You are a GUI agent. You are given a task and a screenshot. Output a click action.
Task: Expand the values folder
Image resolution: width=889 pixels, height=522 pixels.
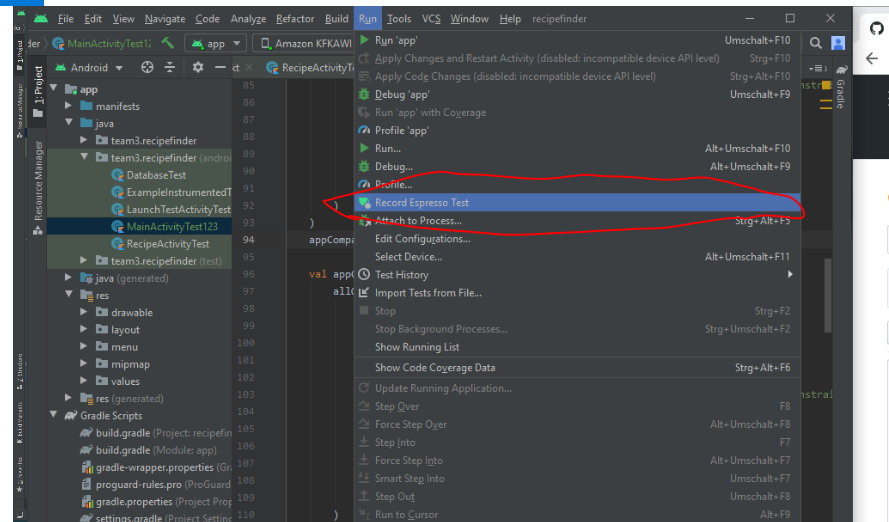(83, 381)
